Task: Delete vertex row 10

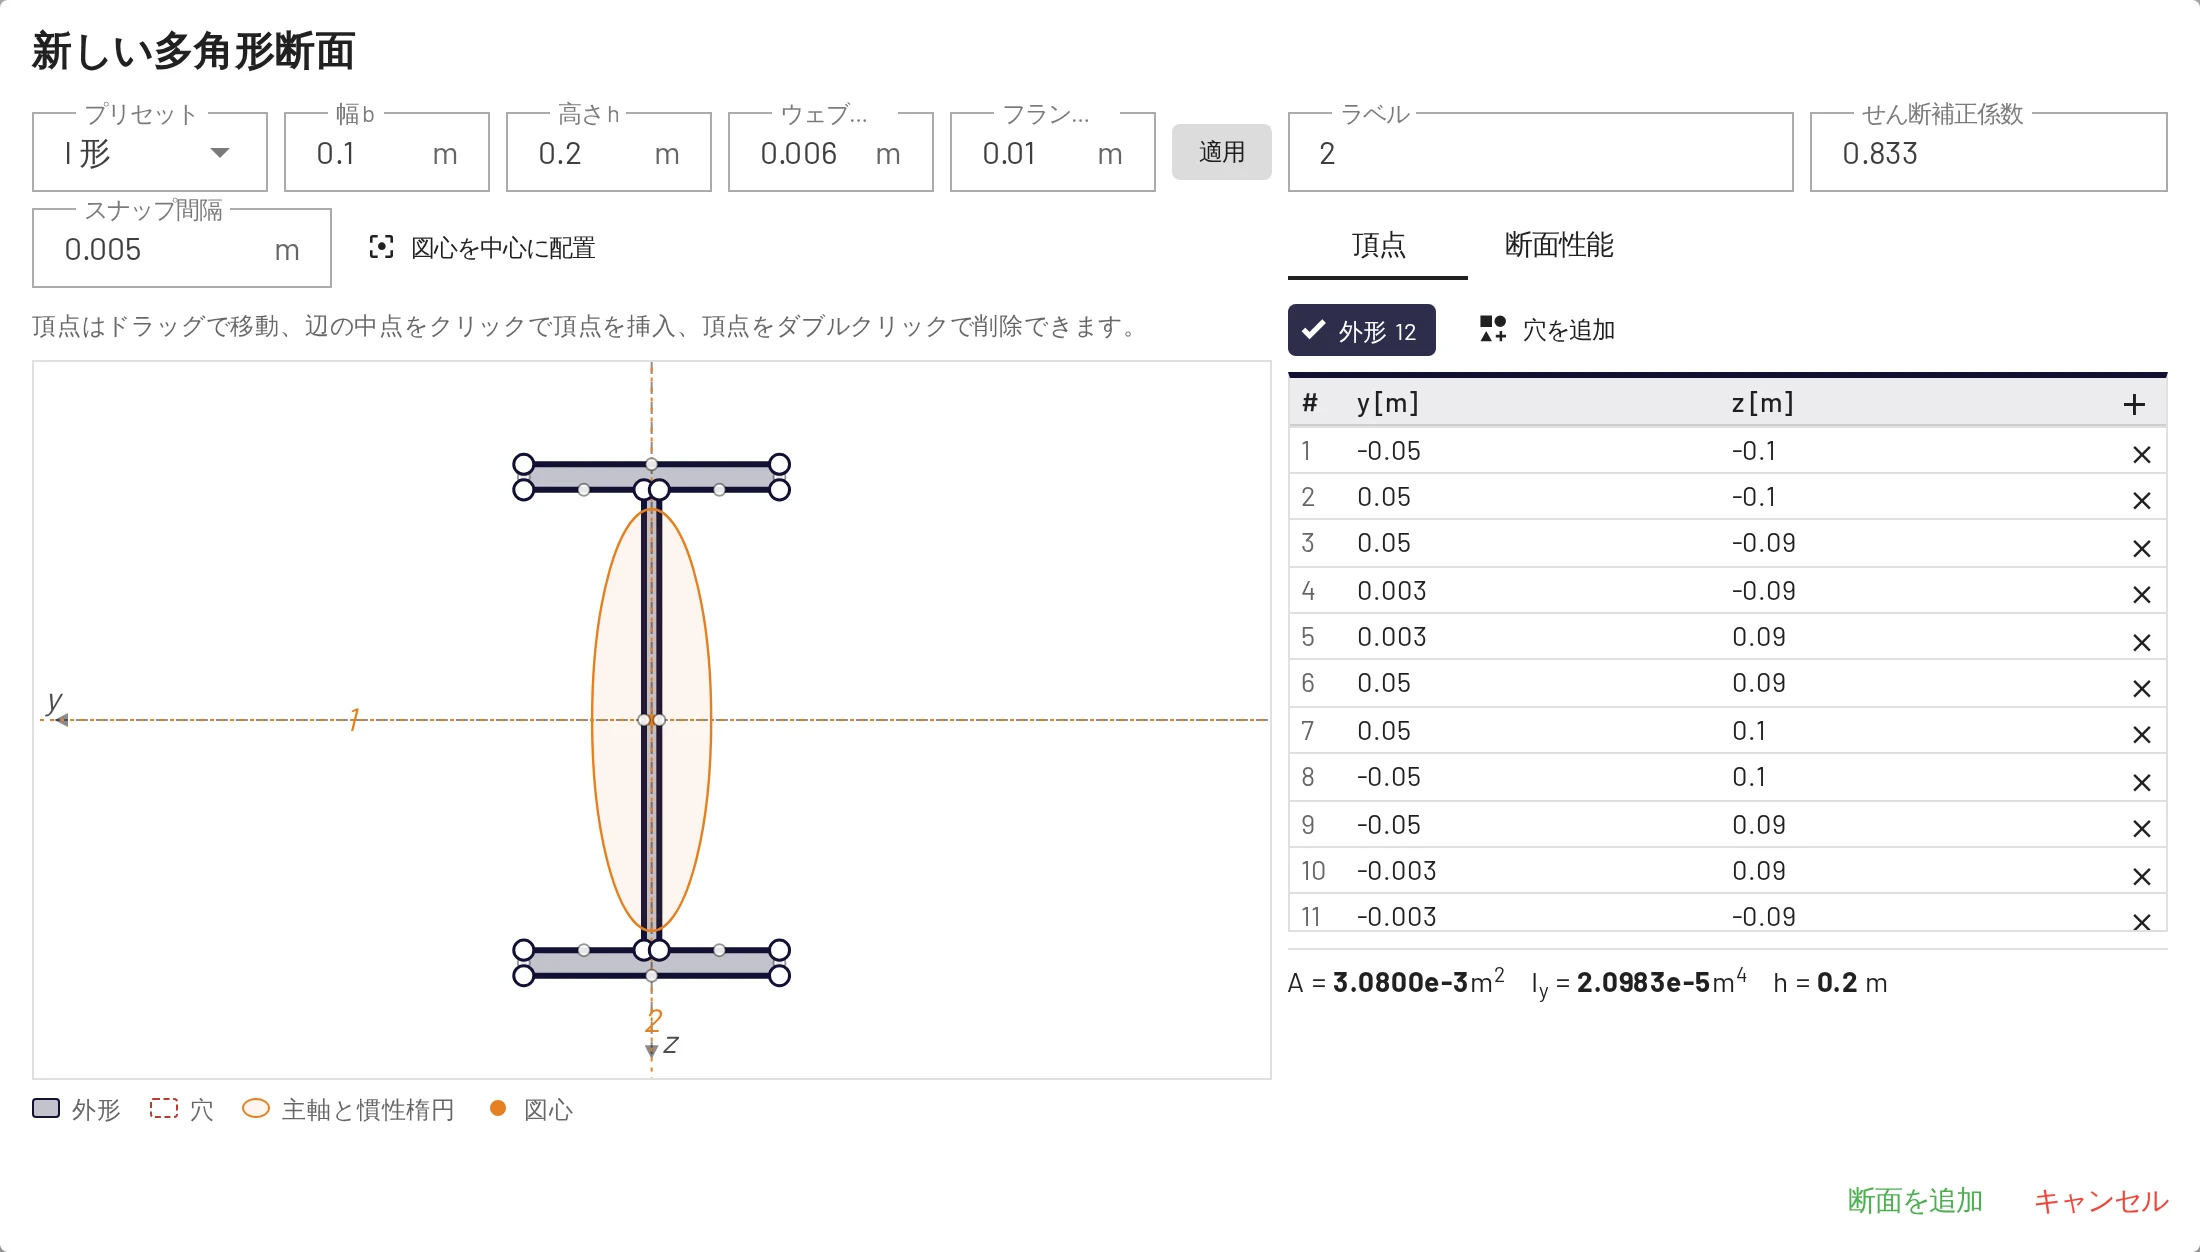Action: pos(2141,877)
